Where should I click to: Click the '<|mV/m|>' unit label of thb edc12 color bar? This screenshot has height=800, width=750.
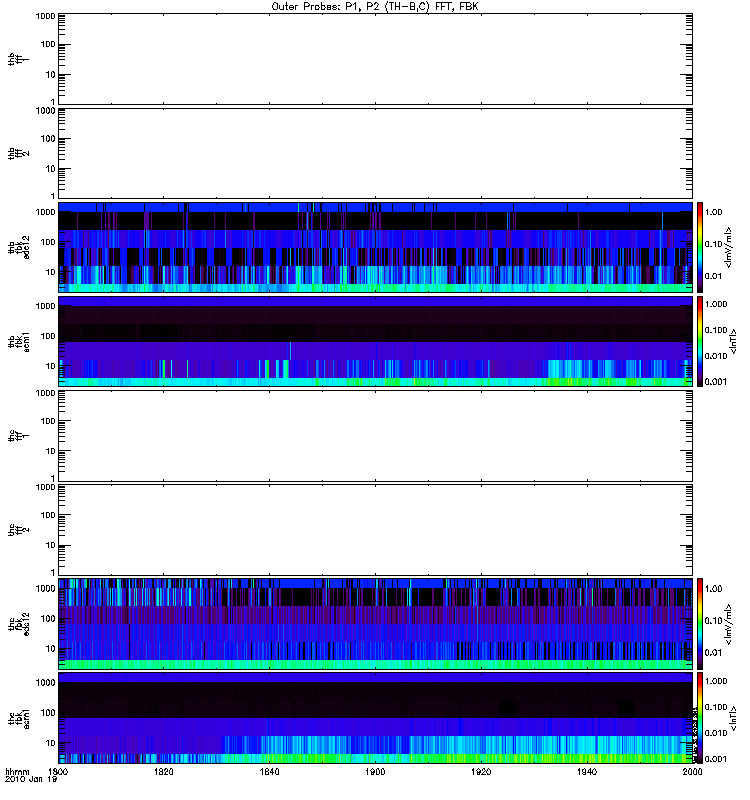point(728,247)
